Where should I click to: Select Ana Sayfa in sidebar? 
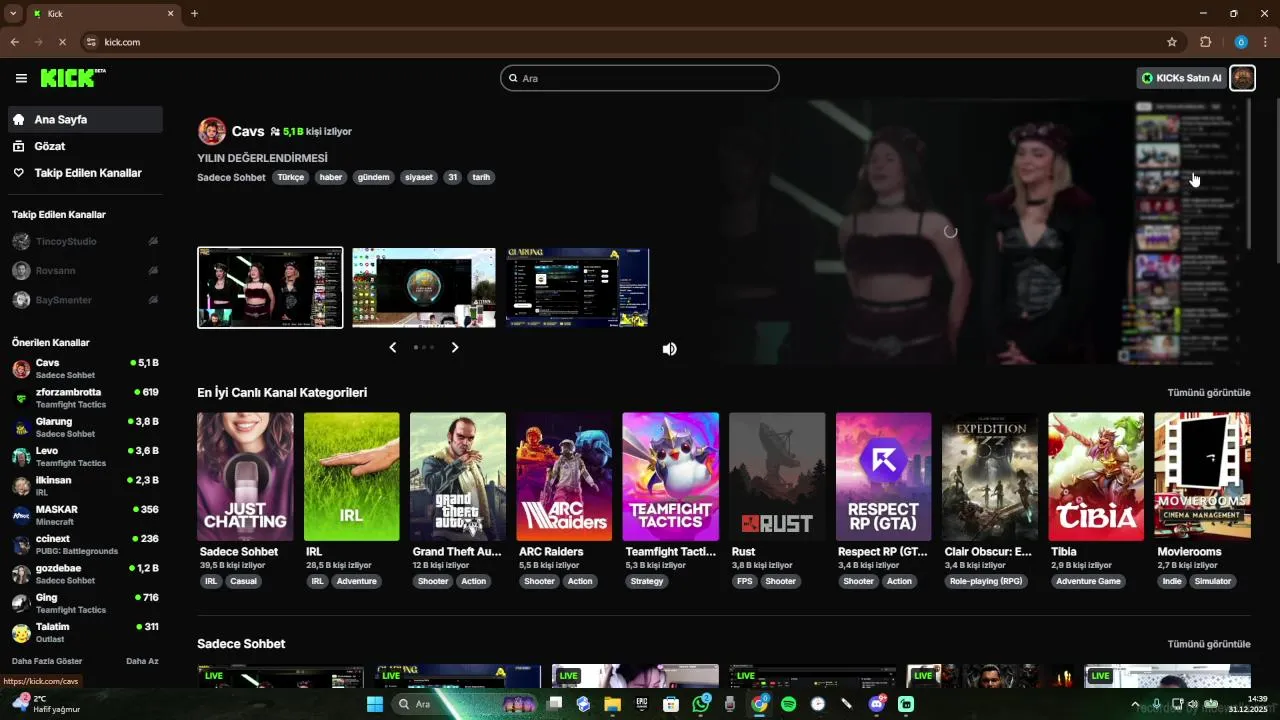[85, 119]
